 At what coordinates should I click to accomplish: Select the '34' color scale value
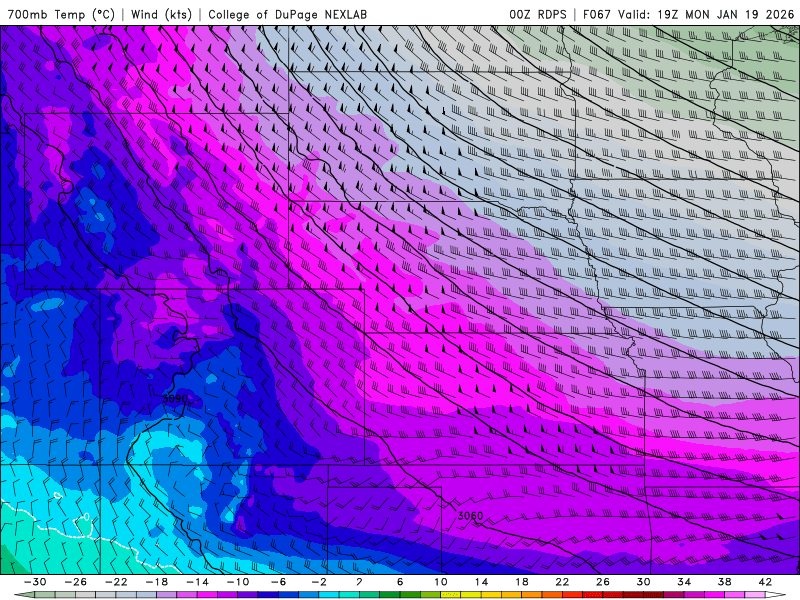point(684,582)
